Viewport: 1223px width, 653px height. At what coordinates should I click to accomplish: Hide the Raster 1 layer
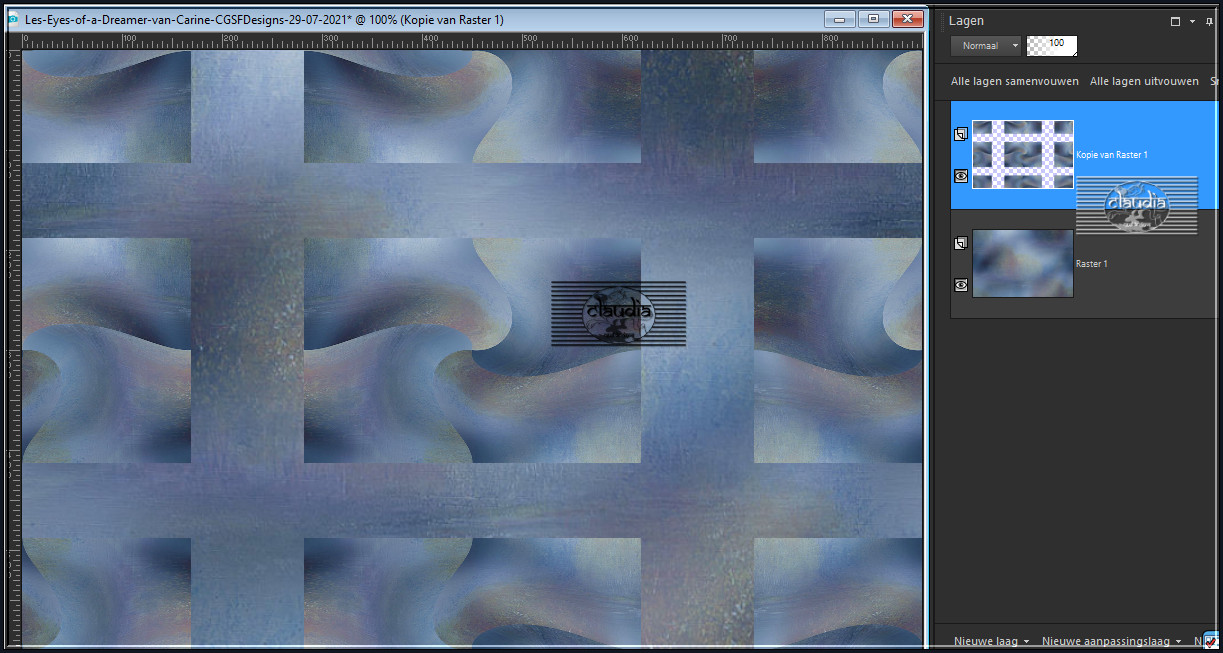(x=961, y=285)
